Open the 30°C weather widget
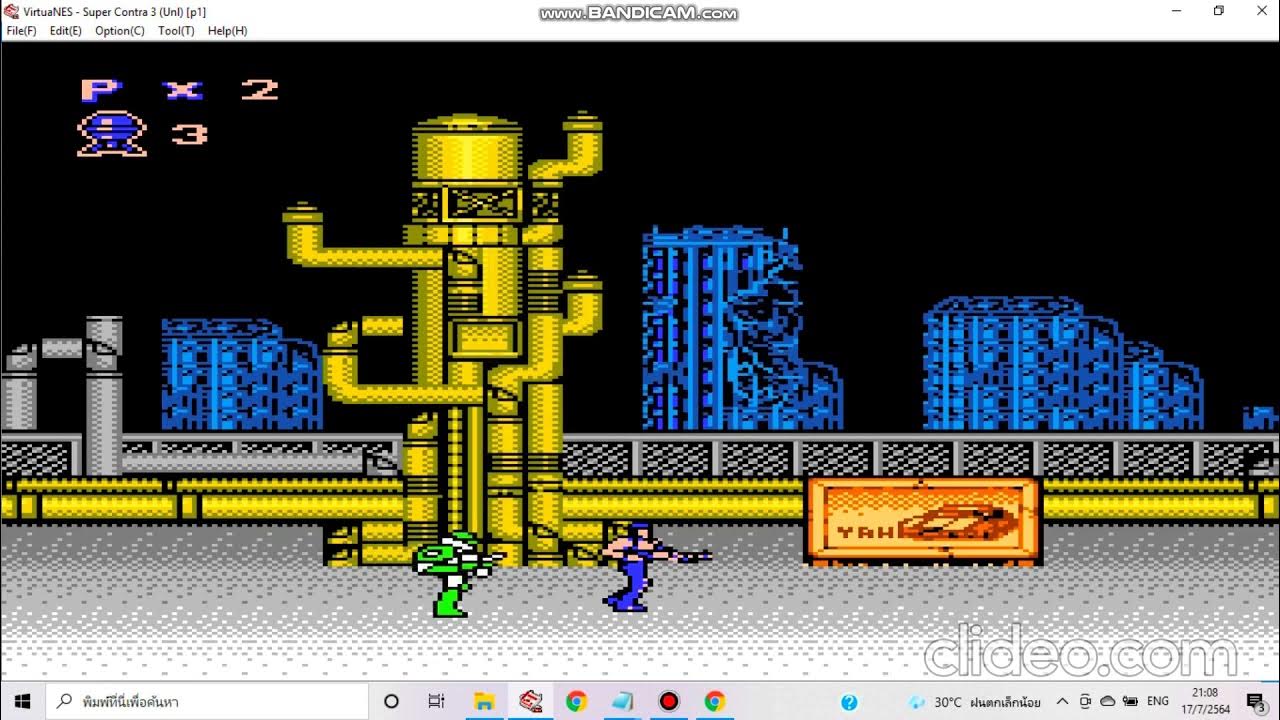This screenshot has height=720, width=1280. pos(975,702)
